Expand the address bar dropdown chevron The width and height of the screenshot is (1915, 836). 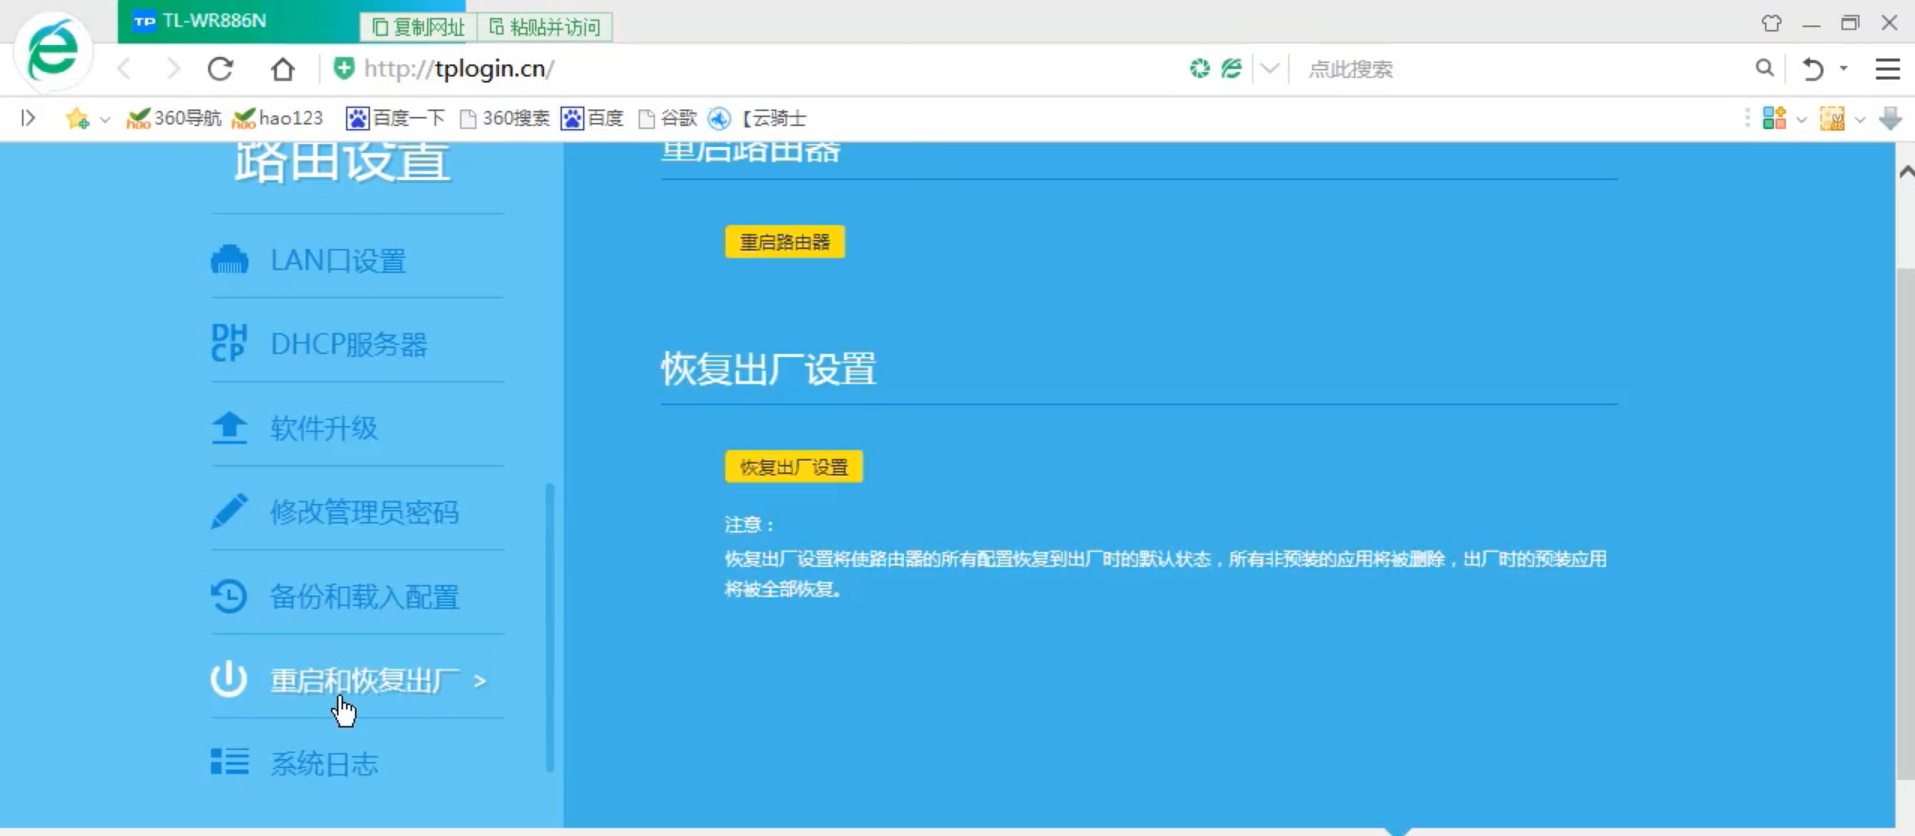(x=1269, y=69)
